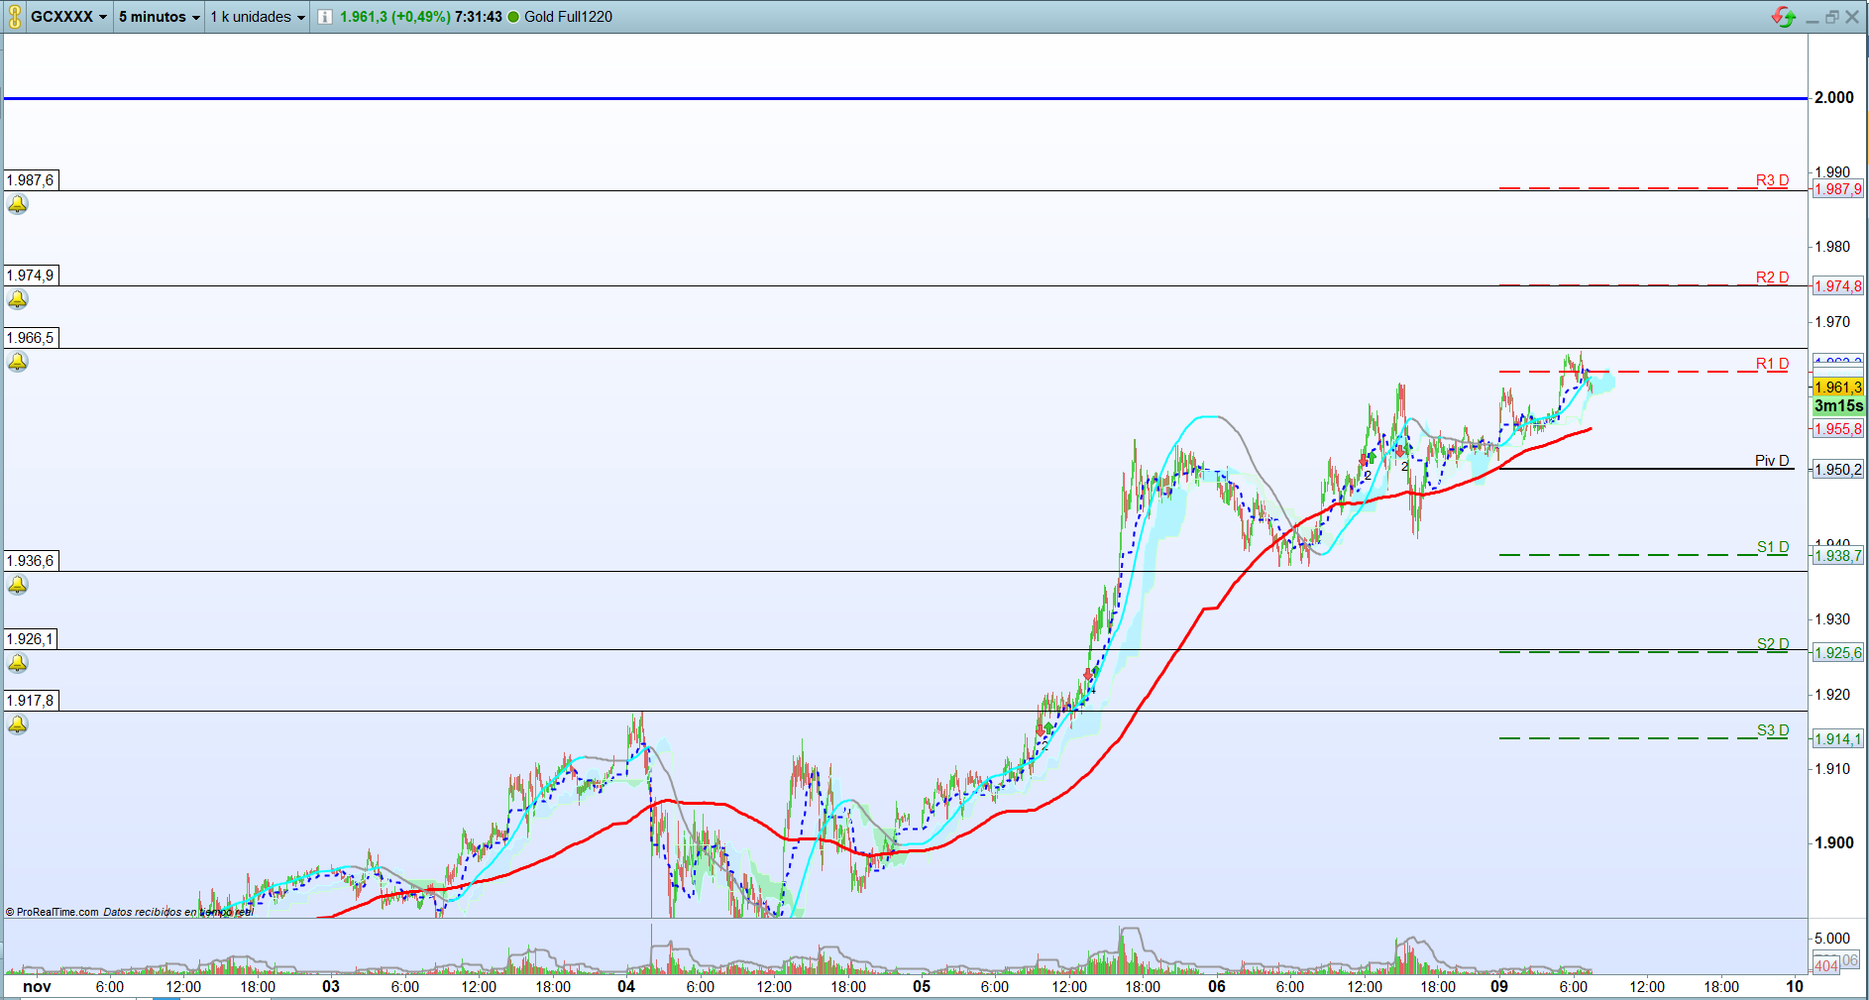The image size is (1869, 1000).
Task: Click the green market status dot
Action: pos(514,17)
